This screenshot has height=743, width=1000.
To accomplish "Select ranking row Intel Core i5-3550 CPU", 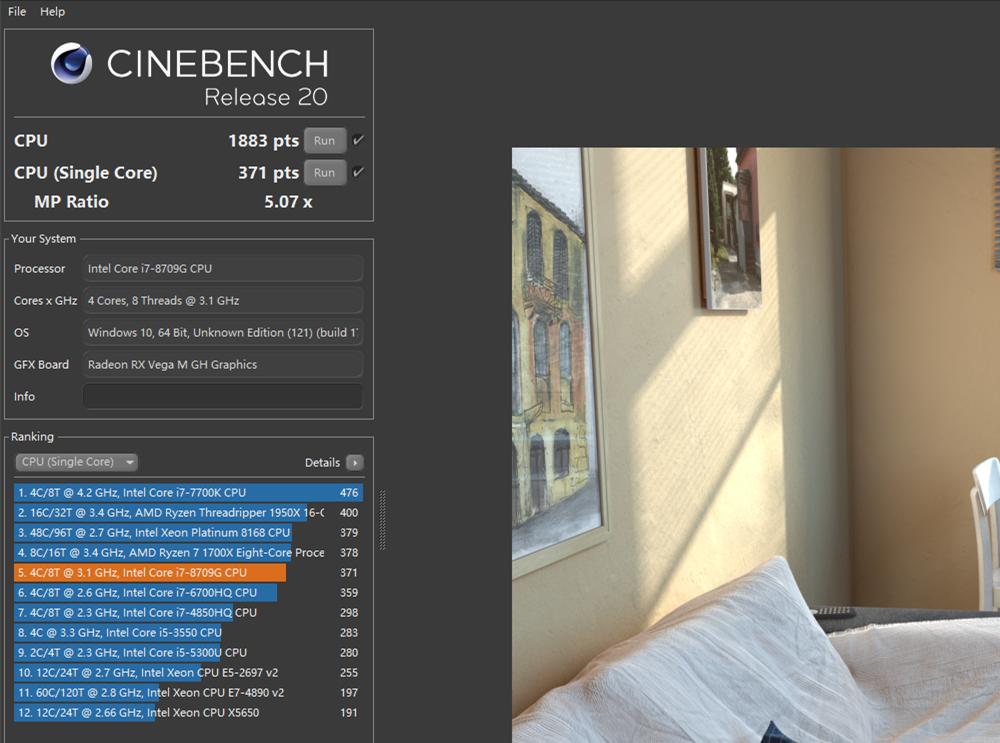I will tap(188, 633).
